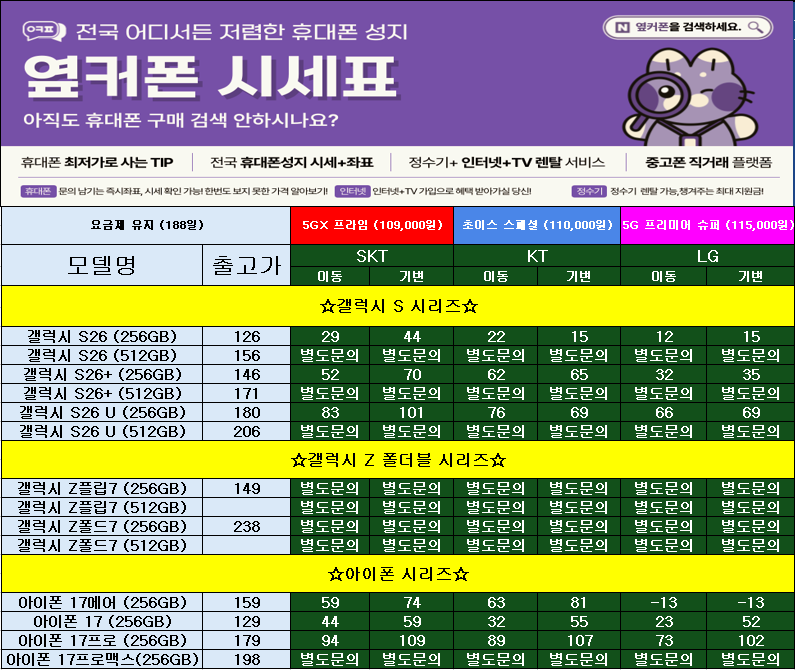
Task: Select the 갤럭시 Z플립7 (256GB) model row
Action: 102,488
